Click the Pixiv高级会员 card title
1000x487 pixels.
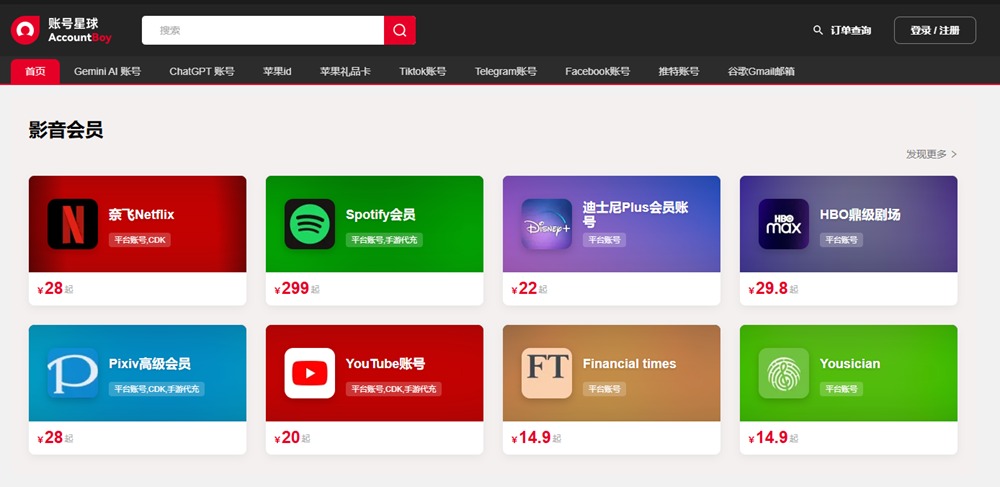pos(149,363)
